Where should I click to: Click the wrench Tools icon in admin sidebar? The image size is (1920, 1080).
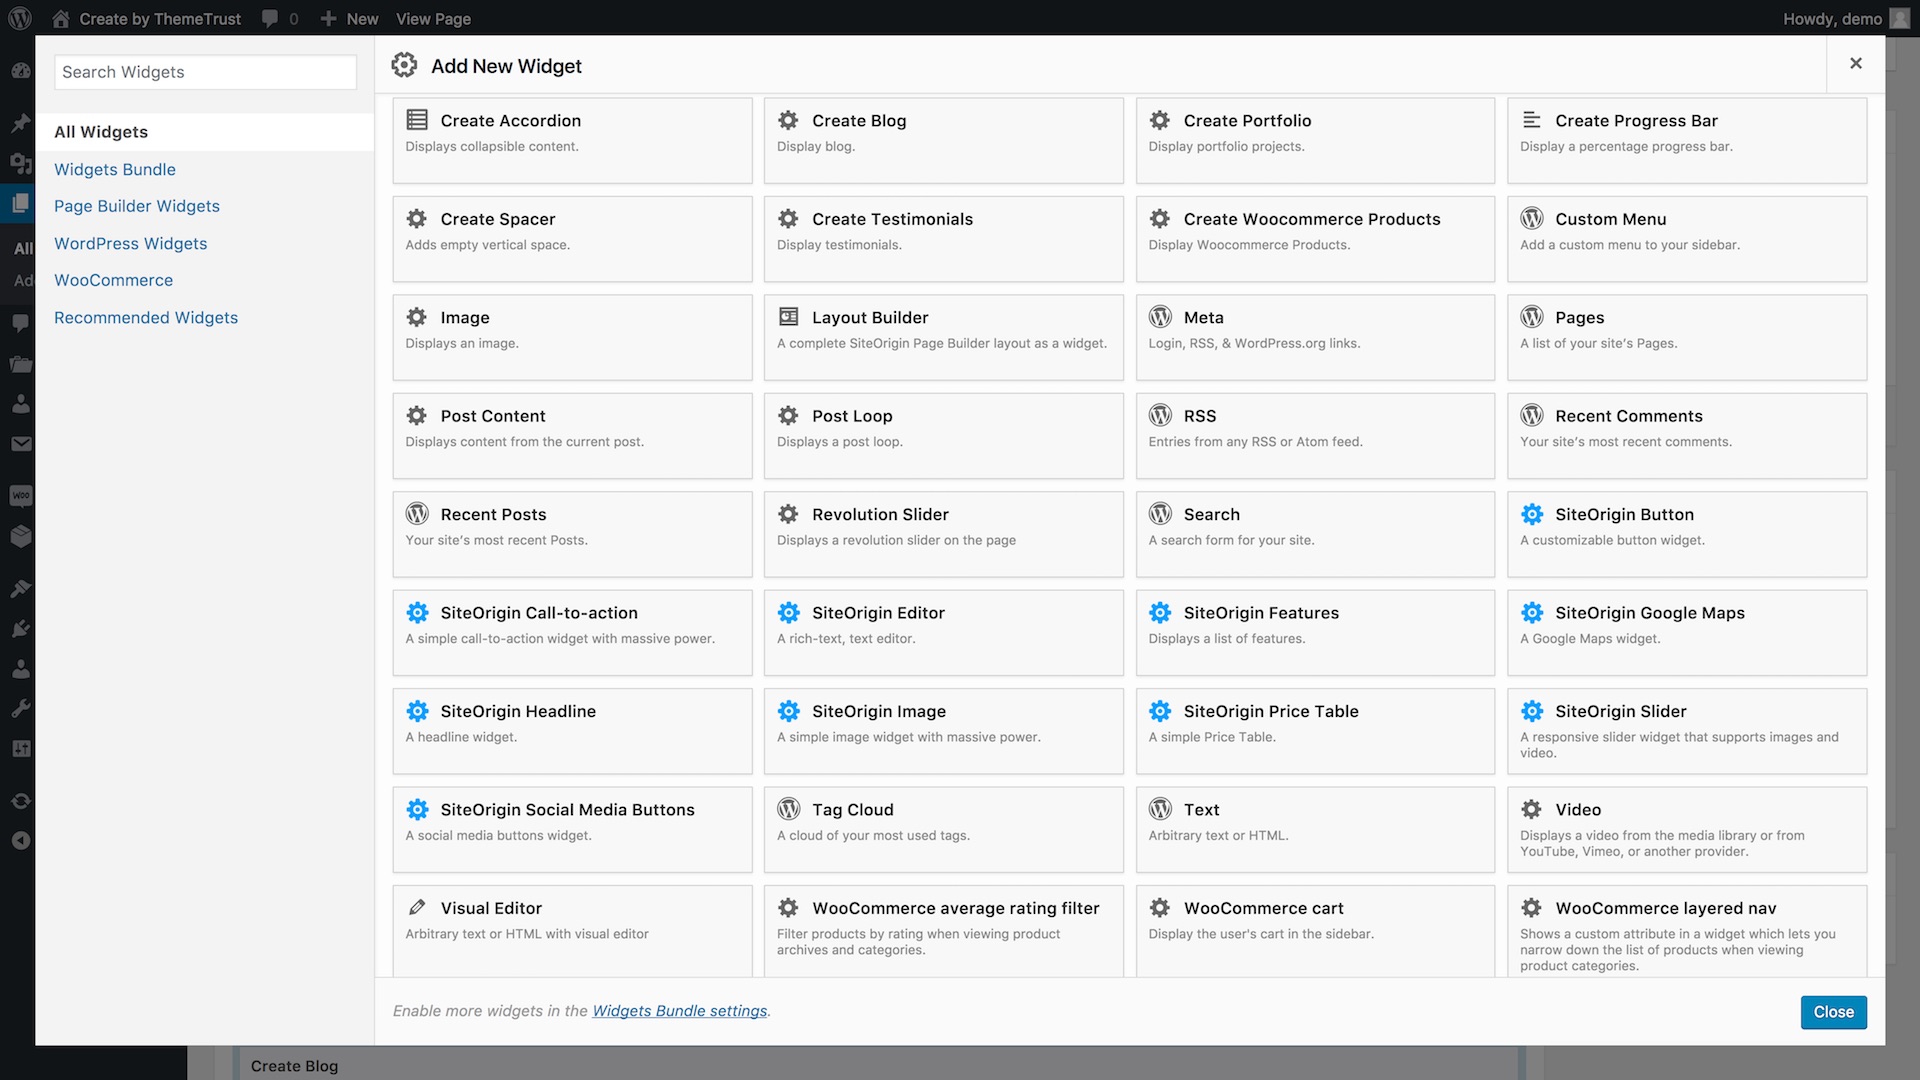[x=20, y=709]
